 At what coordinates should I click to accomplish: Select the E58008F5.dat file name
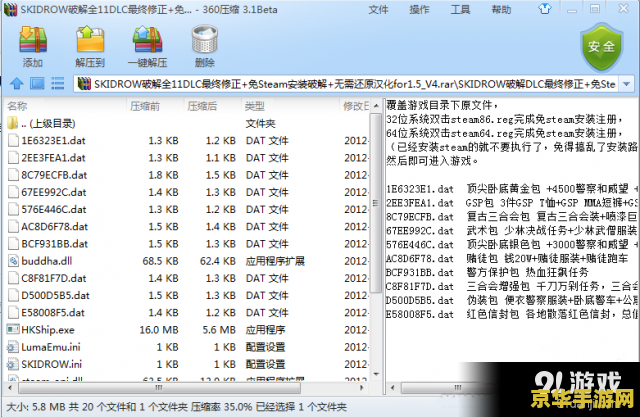pos(53,313)
